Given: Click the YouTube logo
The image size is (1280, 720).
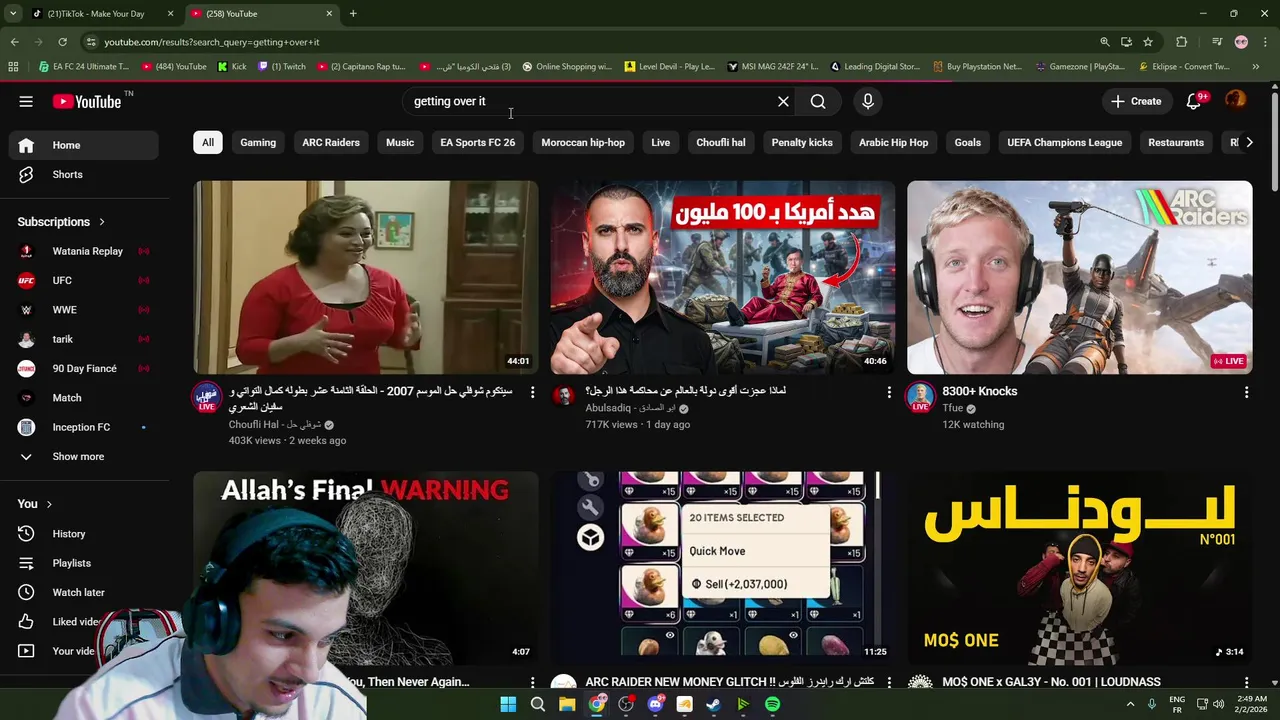Looking at the screenshot, I should tap(86, 101).
